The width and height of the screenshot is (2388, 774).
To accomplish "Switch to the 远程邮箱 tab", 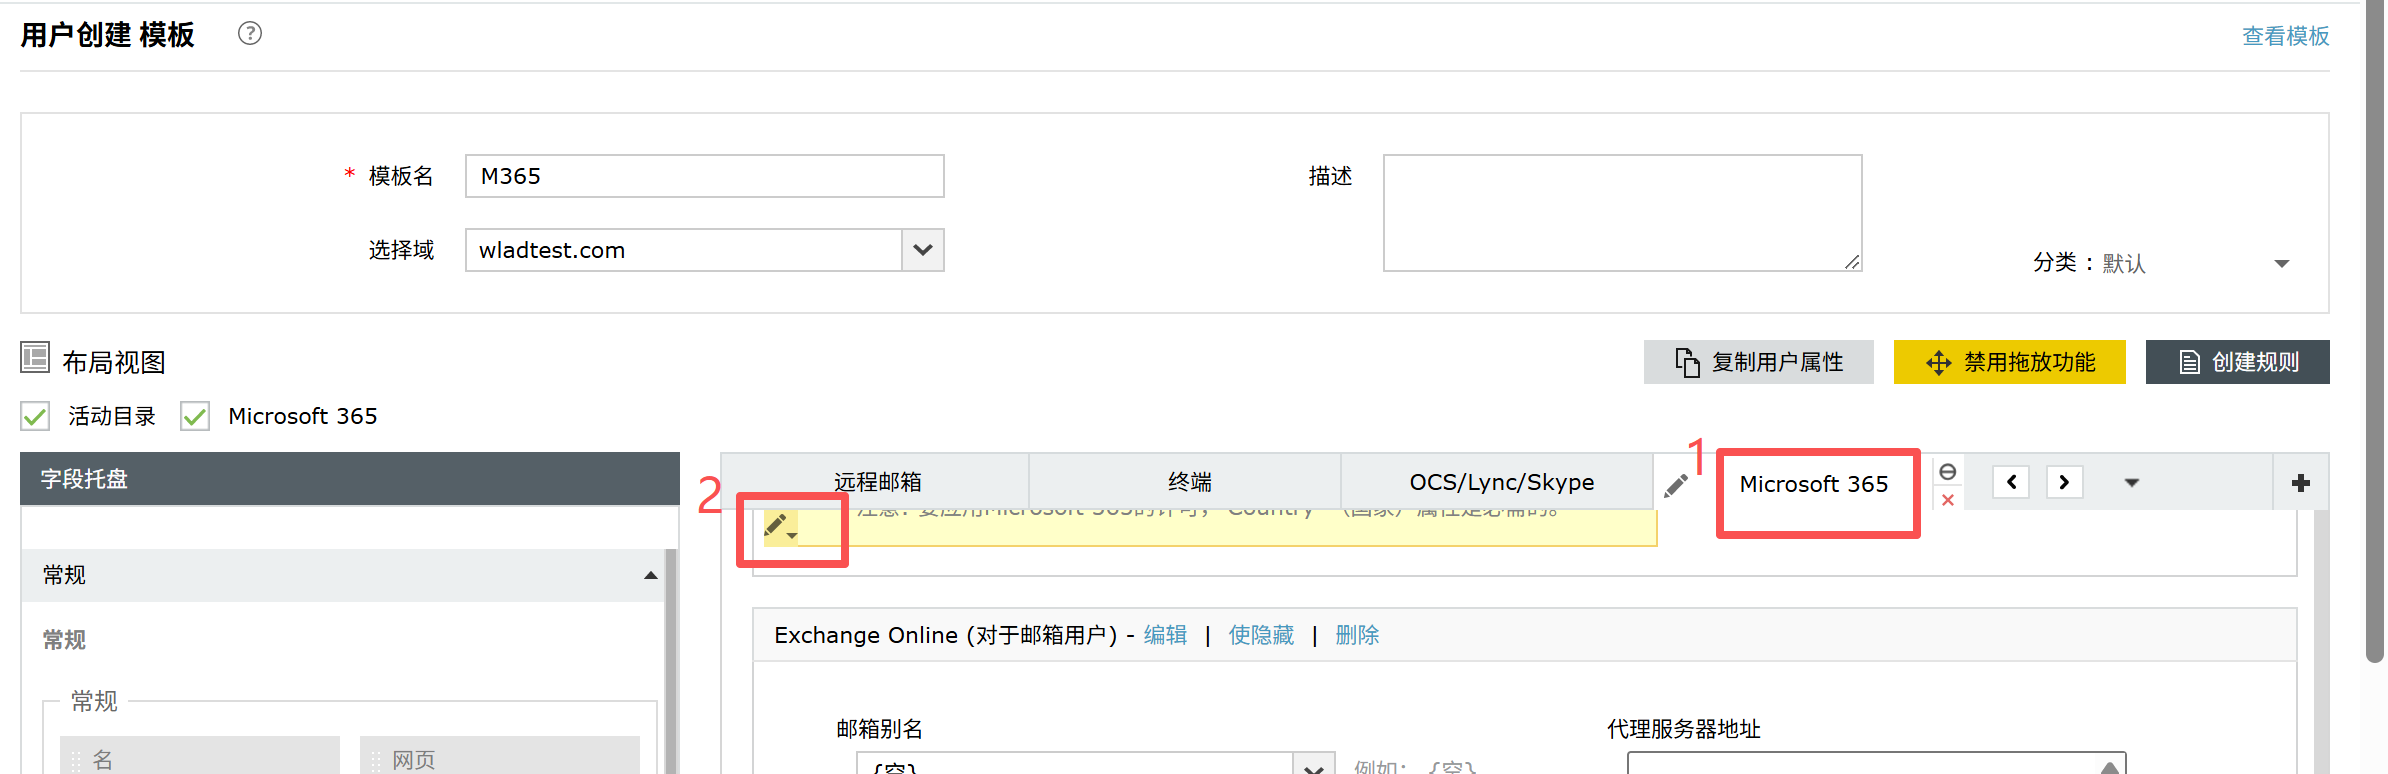I will (x=877, y=482).
